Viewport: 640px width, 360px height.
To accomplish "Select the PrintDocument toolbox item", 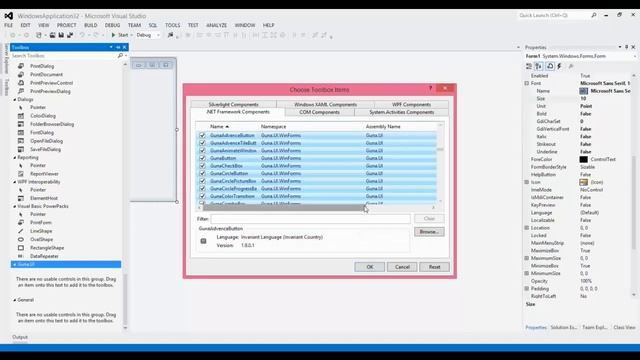I will 46,75.
